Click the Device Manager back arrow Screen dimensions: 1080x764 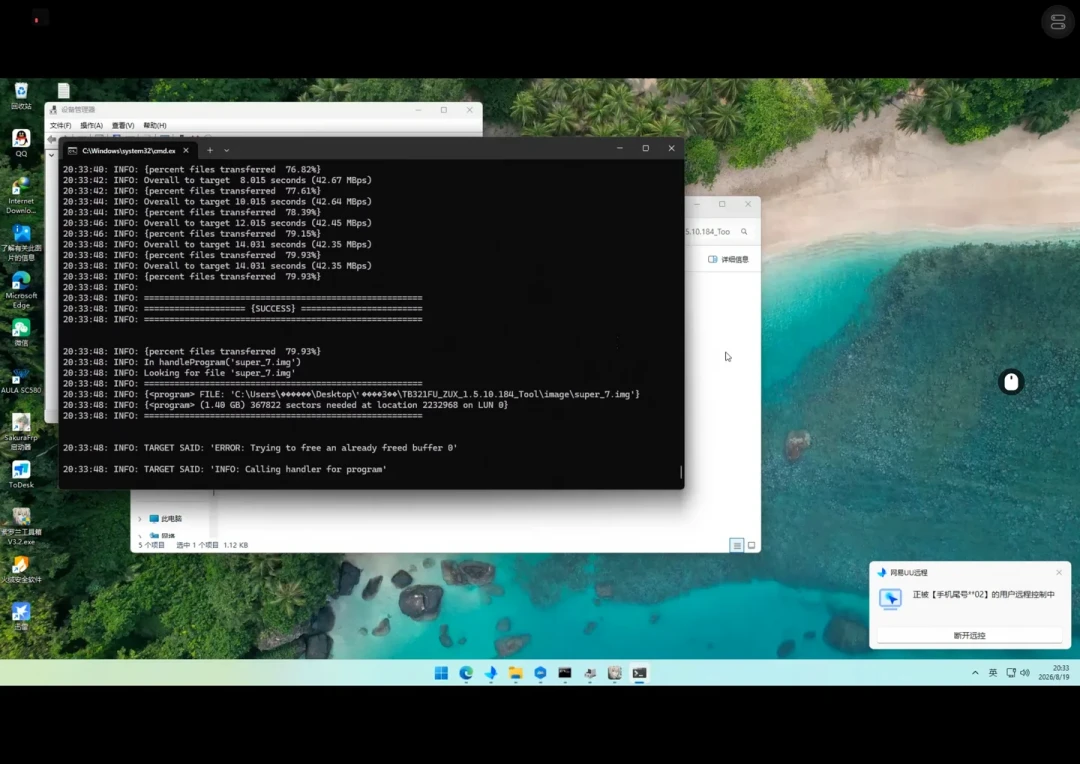52,139
